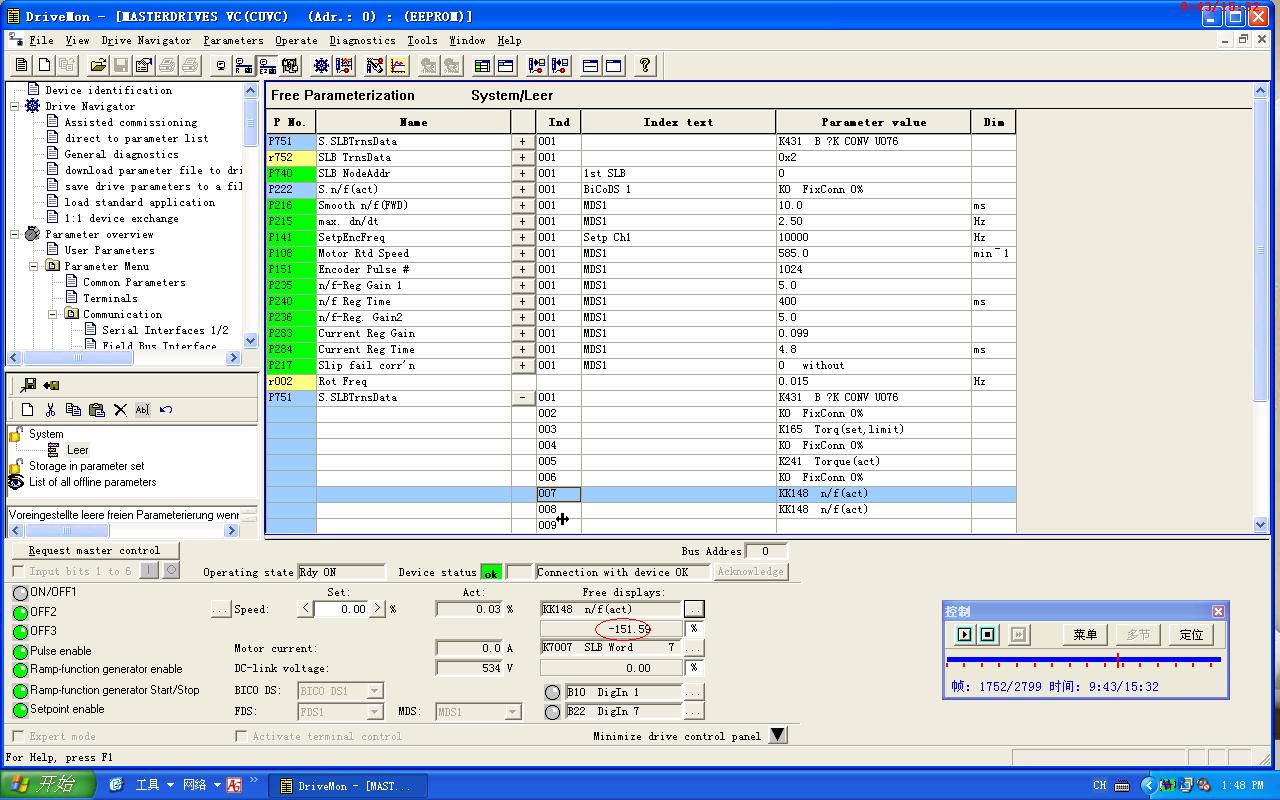Click the Speed Set value input field

click(341, 608)
